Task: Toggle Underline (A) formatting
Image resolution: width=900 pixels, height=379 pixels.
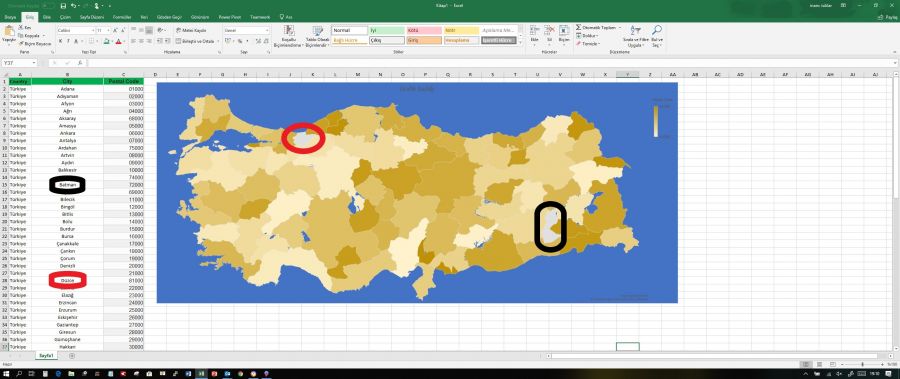Action: 76,41
